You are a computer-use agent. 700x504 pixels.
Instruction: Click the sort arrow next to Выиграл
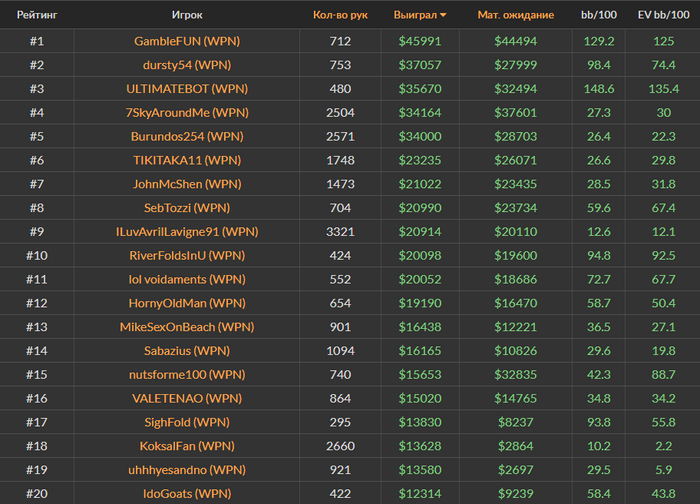(x=443, y=15)
